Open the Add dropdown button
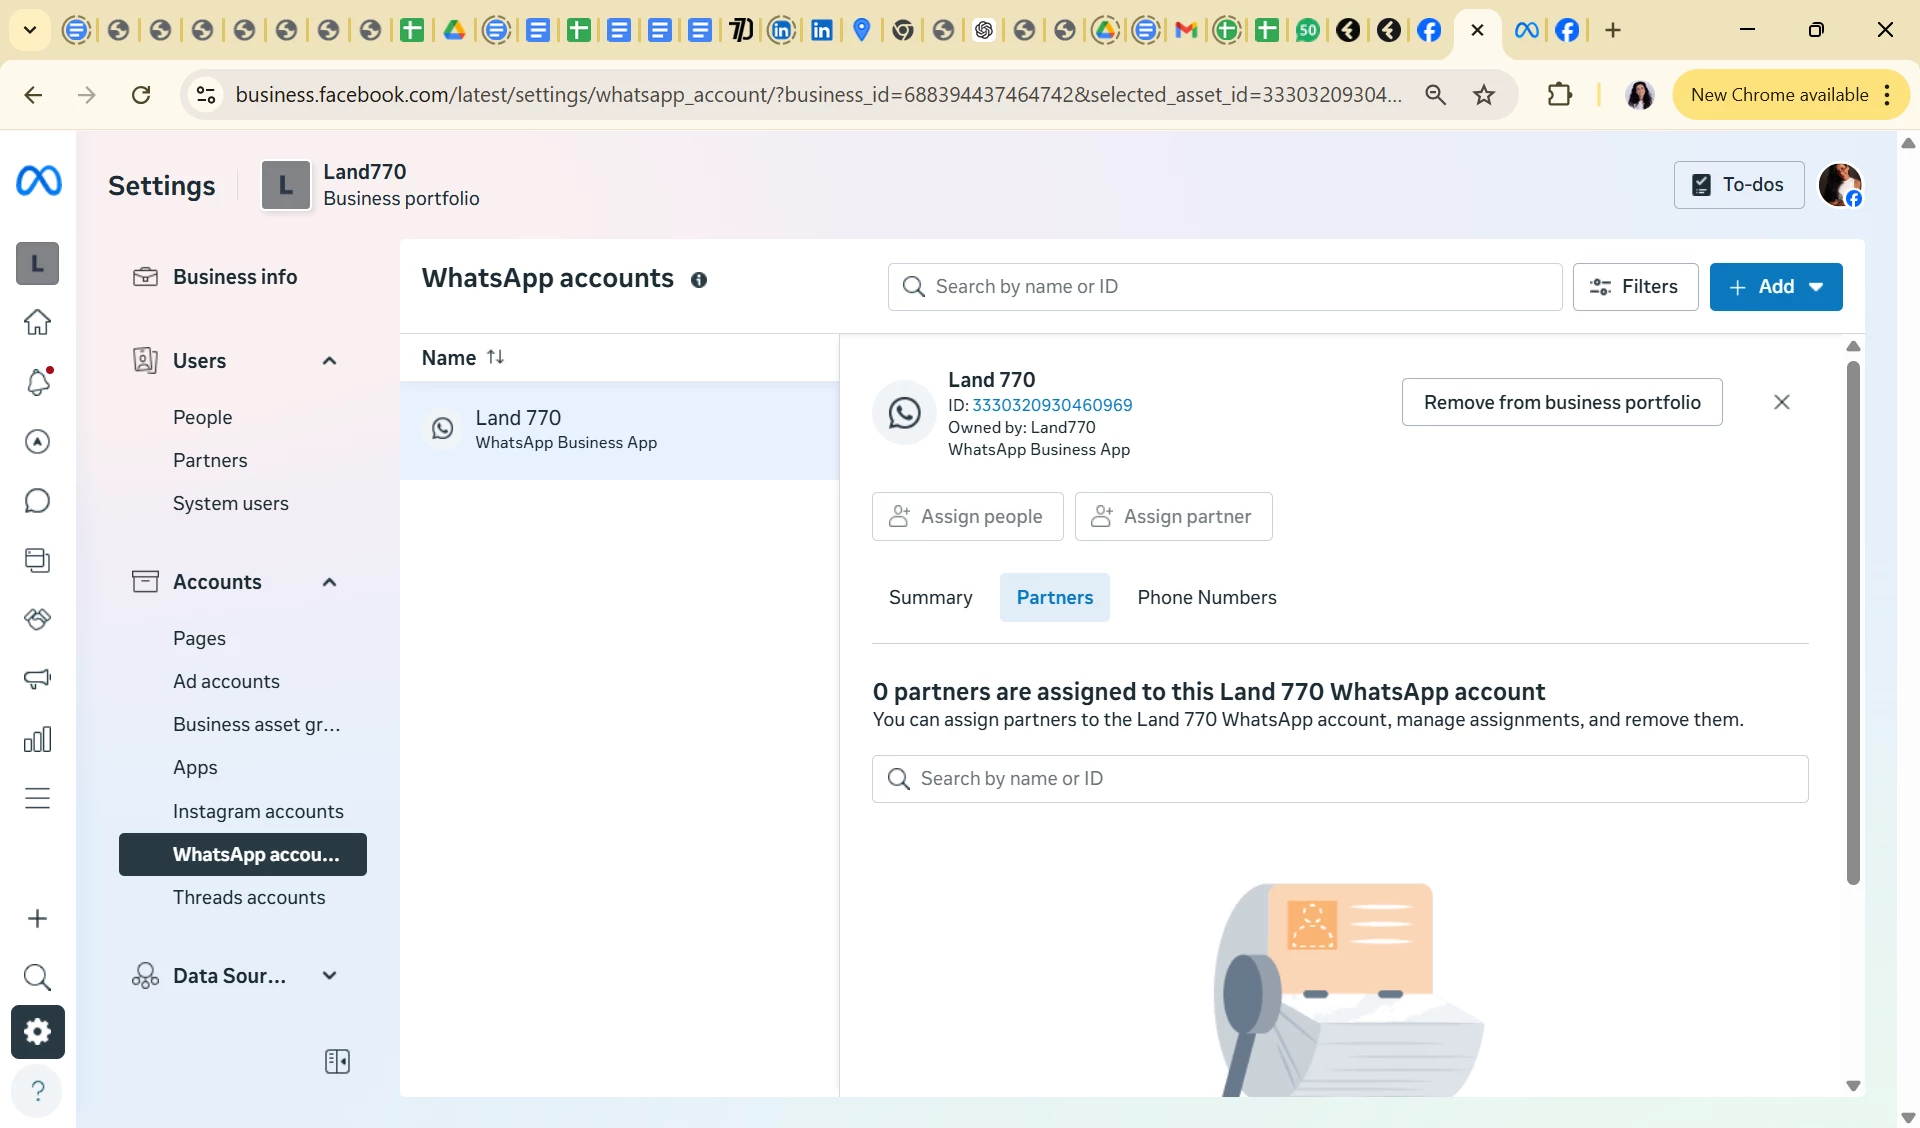 1775,287
